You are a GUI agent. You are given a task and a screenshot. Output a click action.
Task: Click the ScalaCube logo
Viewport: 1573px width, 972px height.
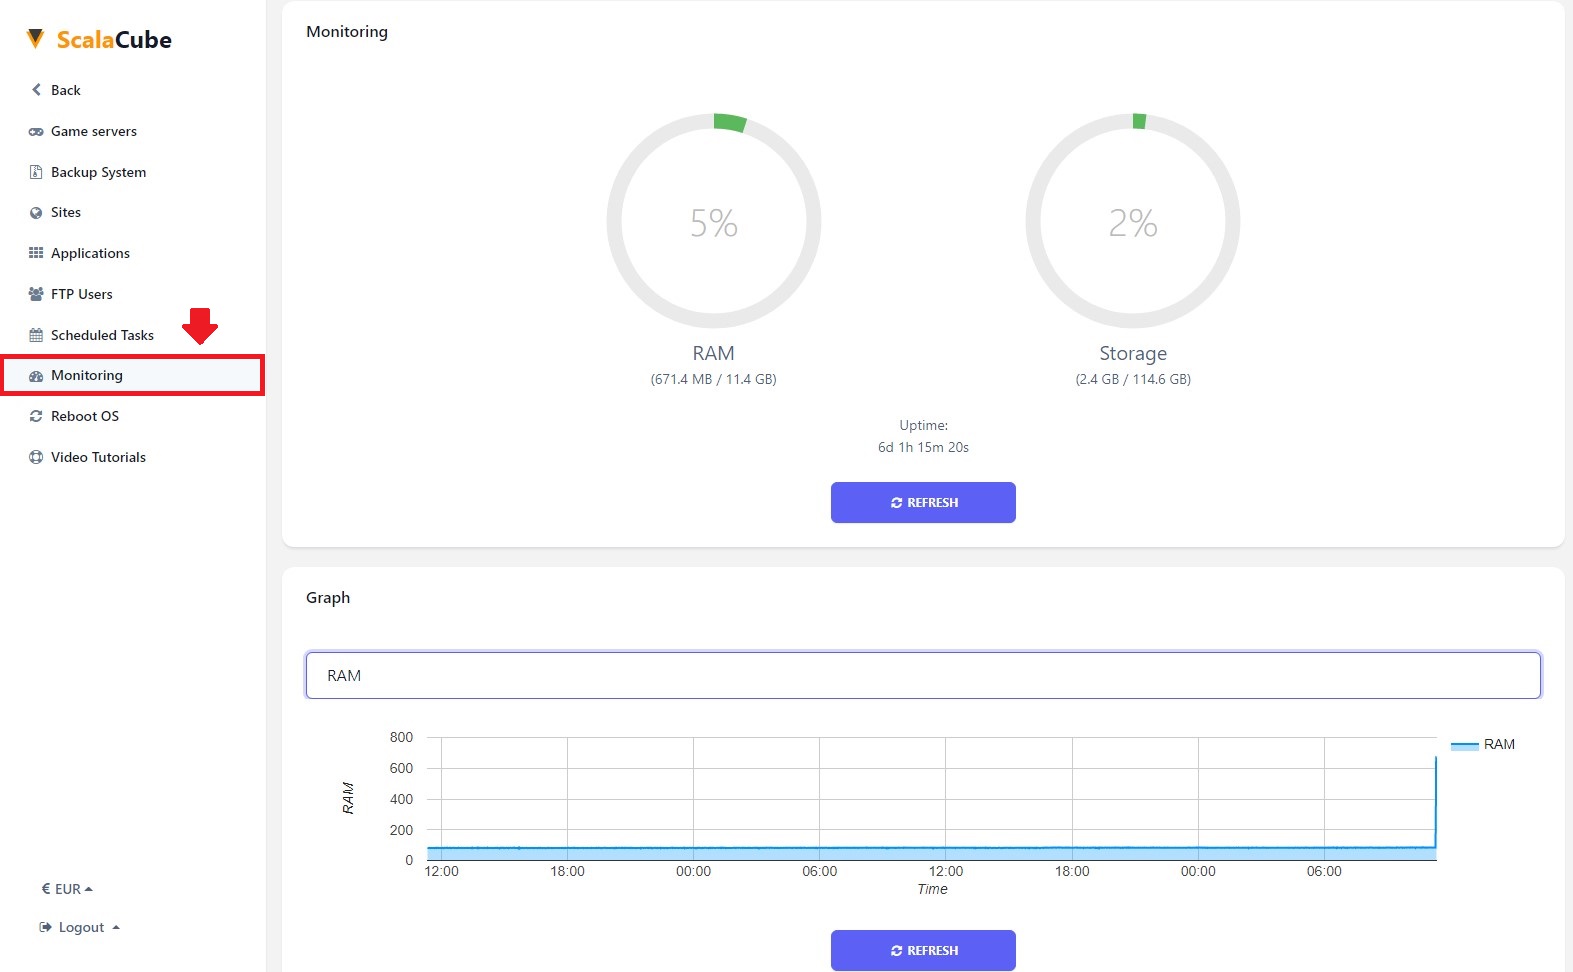[x=99, y=40]
